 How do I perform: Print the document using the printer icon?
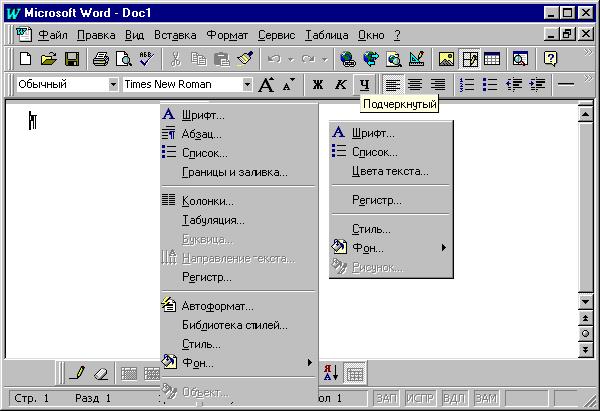(x=101, y=59)
